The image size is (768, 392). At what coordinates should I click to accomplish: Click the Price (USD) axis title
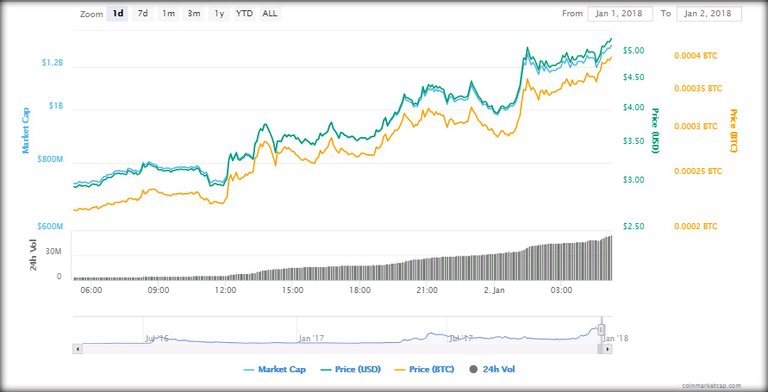656,130
